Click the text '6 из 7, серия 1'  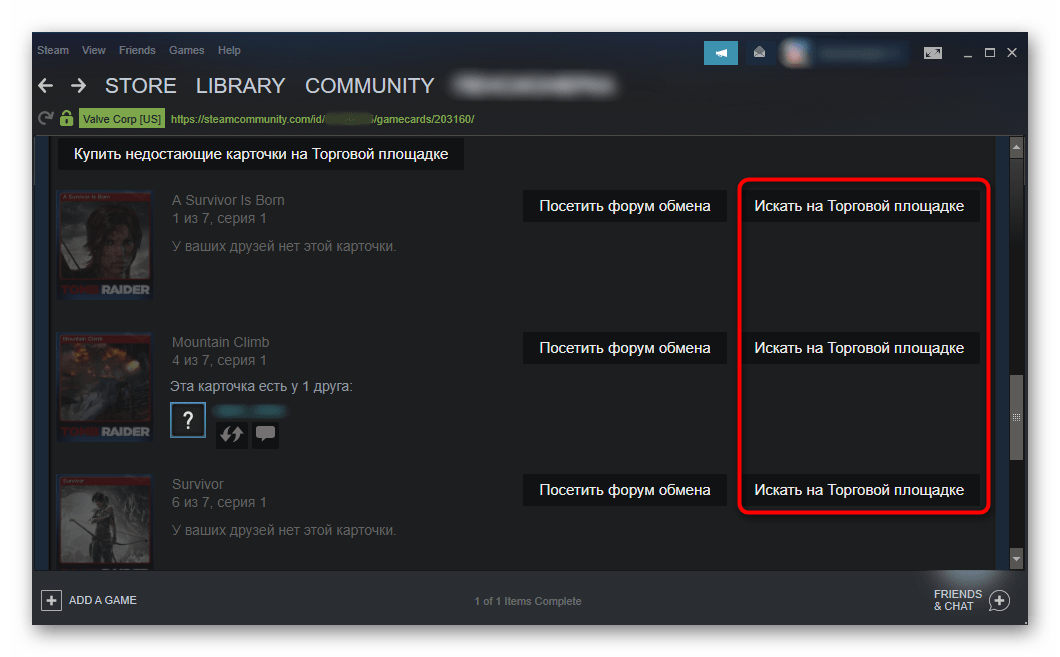219,502
